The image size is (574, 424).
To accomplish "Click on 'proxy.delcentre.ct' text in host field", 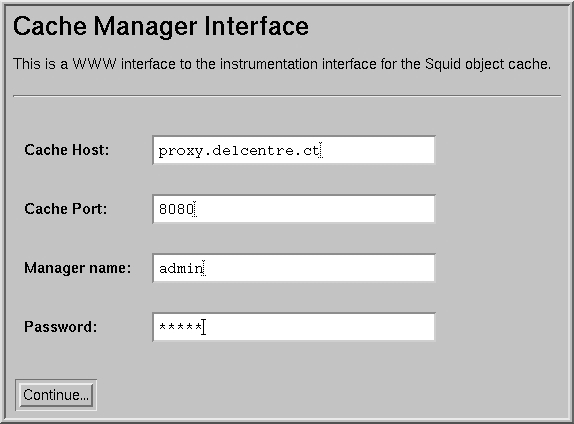I will [239, 151].
